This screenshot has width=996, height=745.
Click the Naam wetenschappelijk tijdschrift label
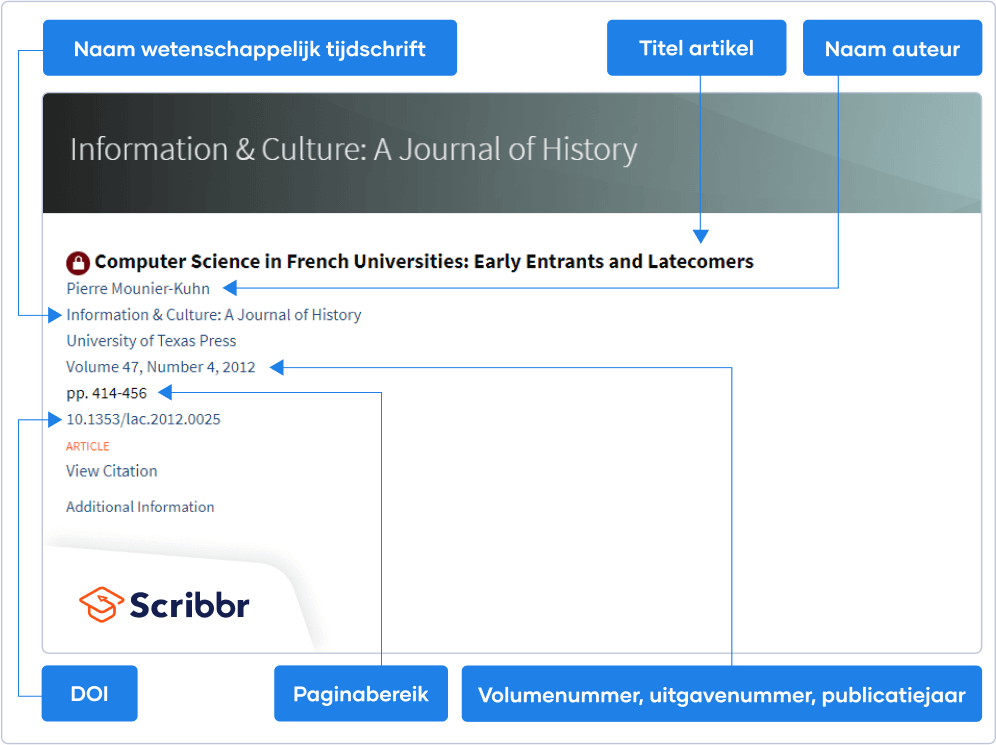point(250,48)
